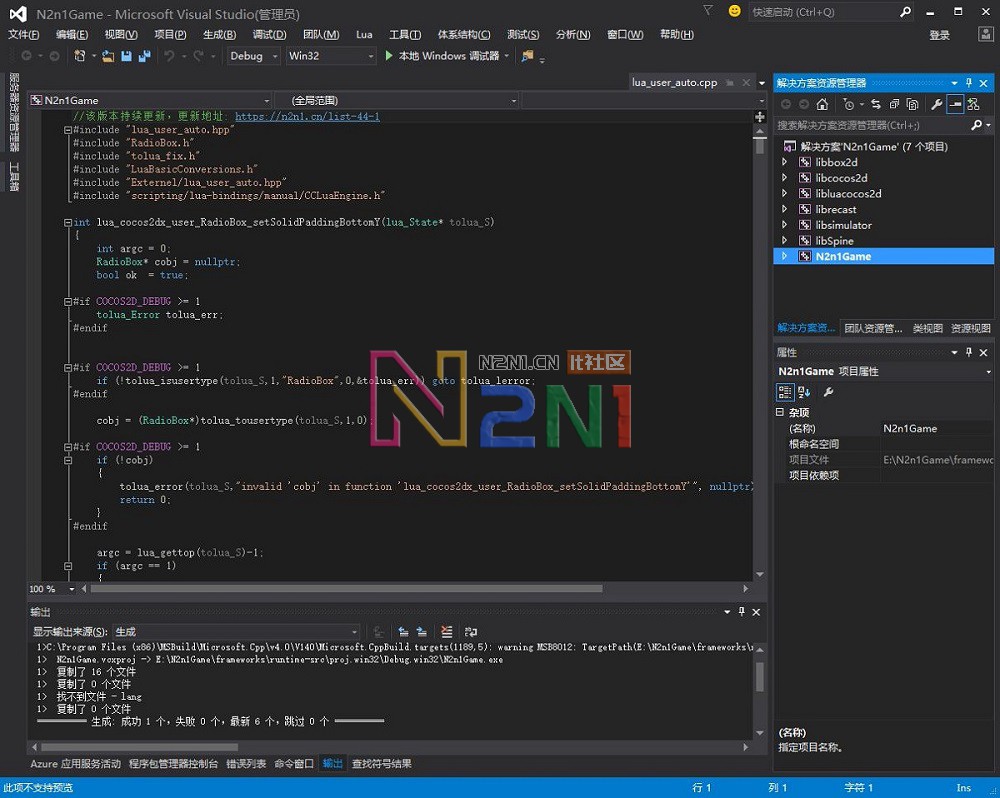The width and height of the screenshot is (1000, 798).
Task: Toggle auto-hide pin on Solution Explorer panel
Action: pyautogui.click(x=971, y=83)
